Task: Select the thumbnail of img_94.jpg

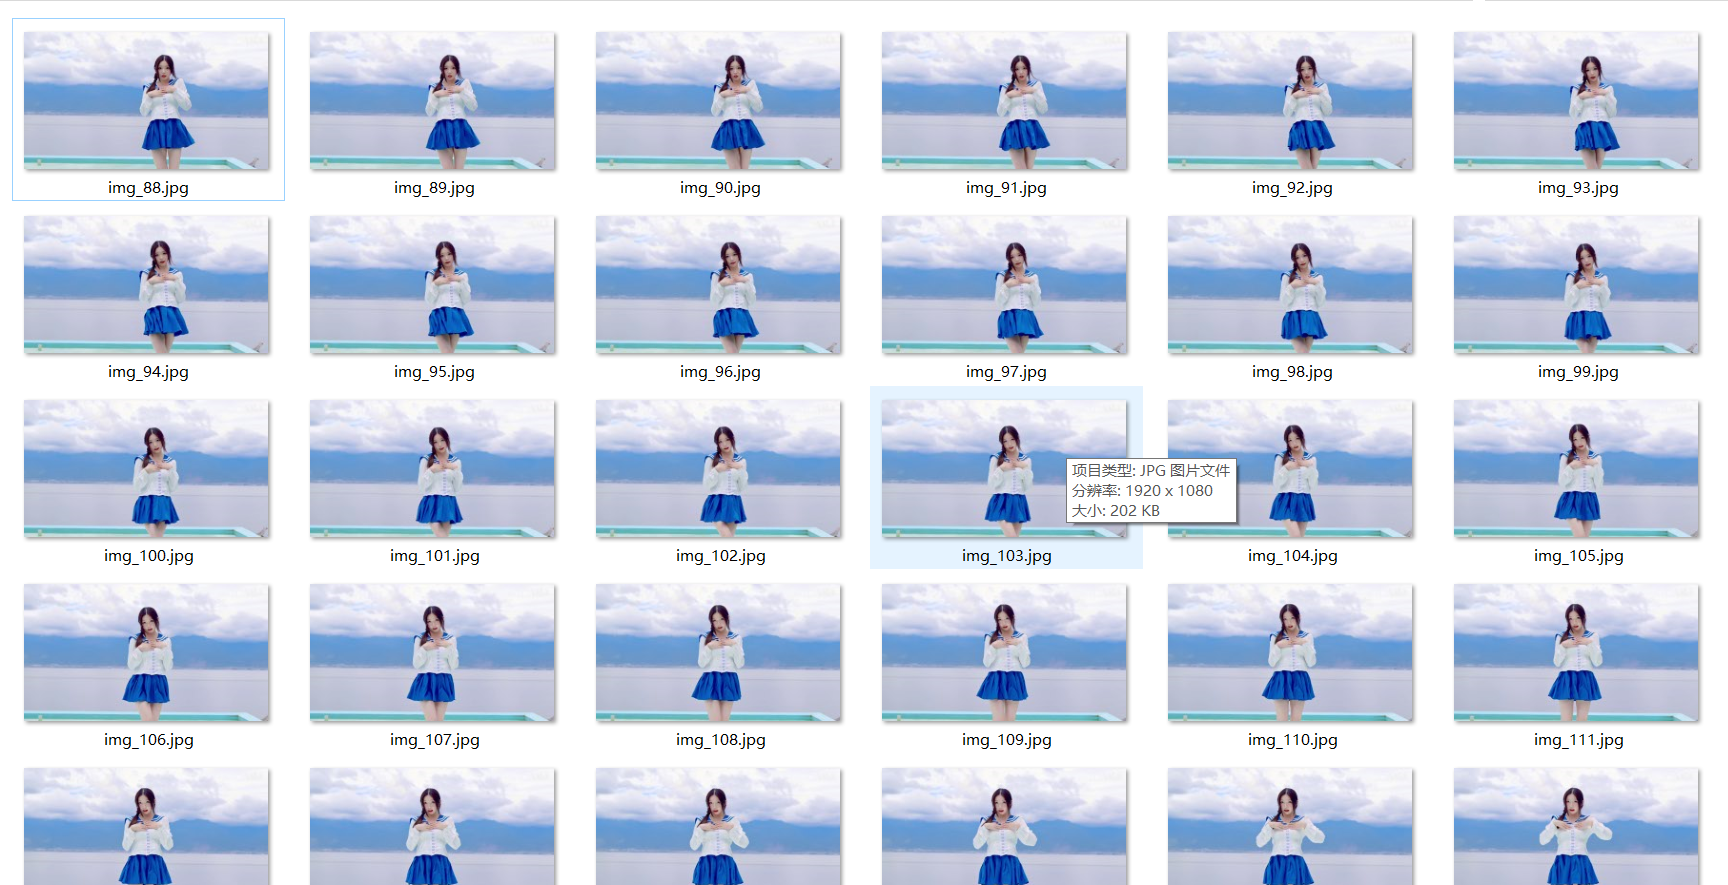Action: tap(146, 284)
